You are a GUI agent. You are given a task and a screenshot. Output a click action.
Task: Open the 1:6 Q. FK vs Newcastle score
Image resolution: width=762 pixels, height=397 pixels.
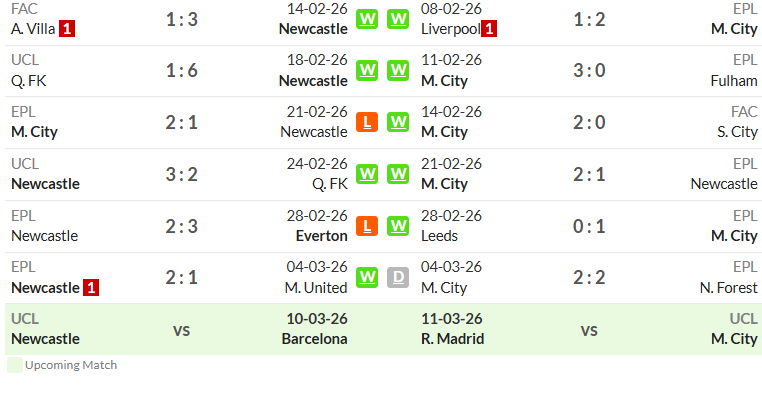(182, 70)
